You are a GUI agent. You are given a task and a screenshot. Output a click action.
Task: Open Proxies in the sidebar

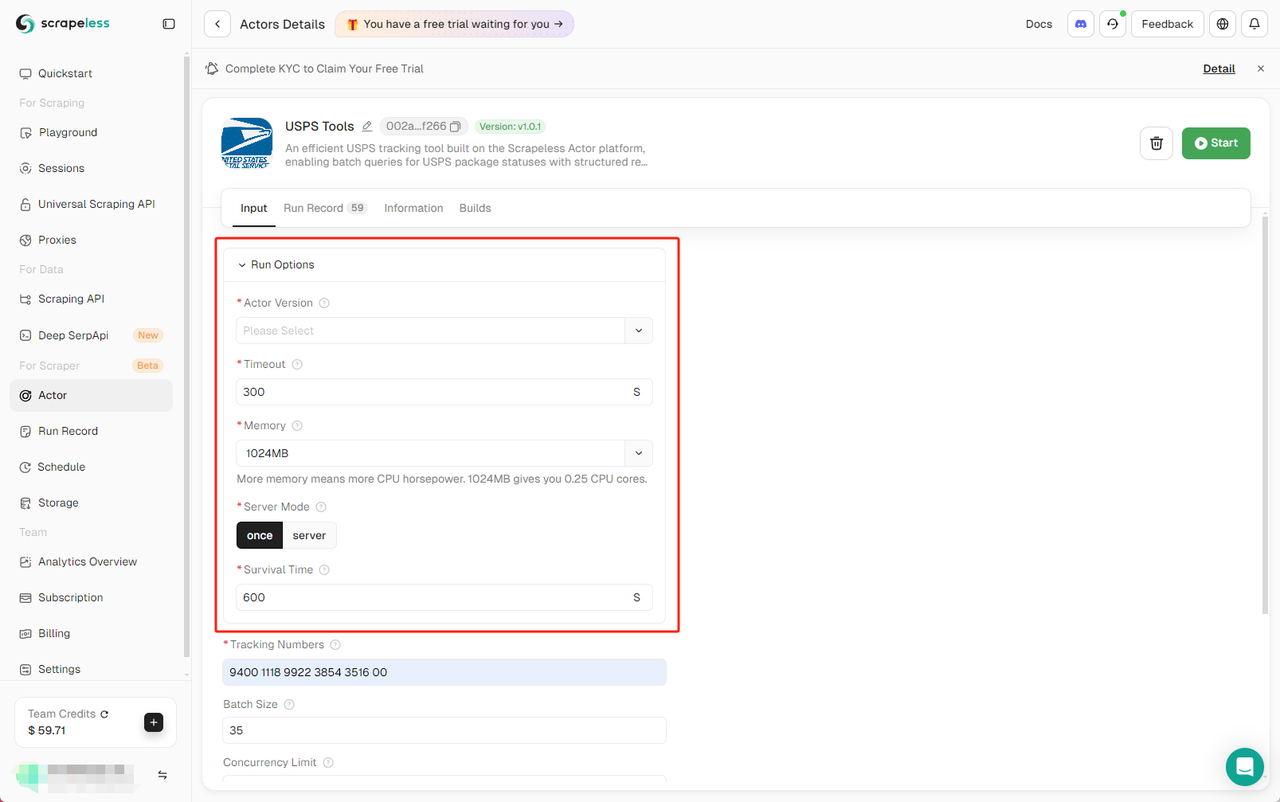pyautogui.click(x=91, y=241)
